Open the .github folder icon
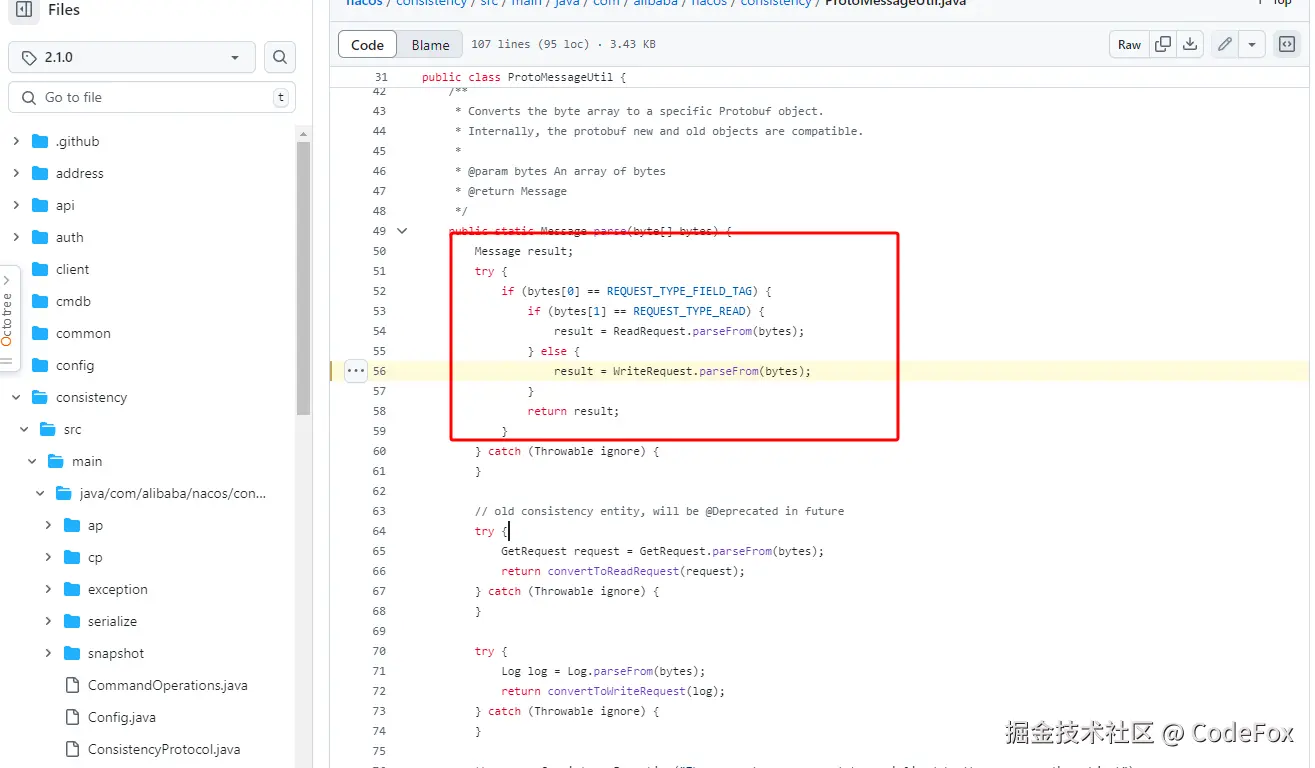 [40, 141]
